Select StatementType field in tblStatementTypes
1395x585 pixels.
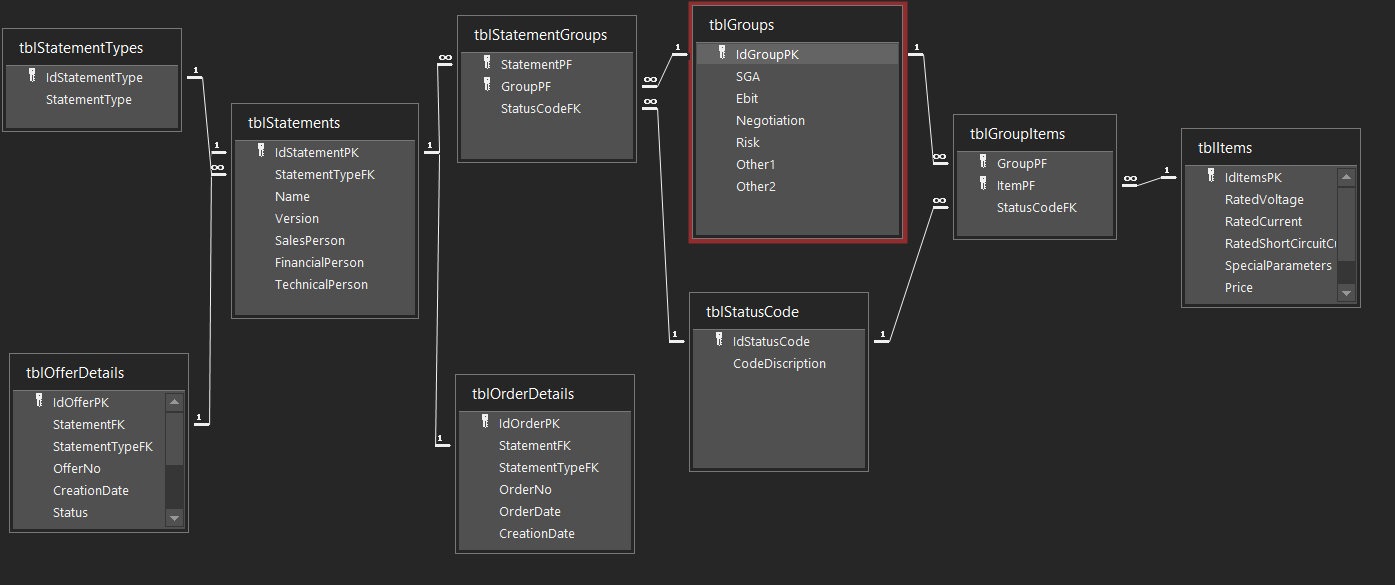tap(89, 99)
